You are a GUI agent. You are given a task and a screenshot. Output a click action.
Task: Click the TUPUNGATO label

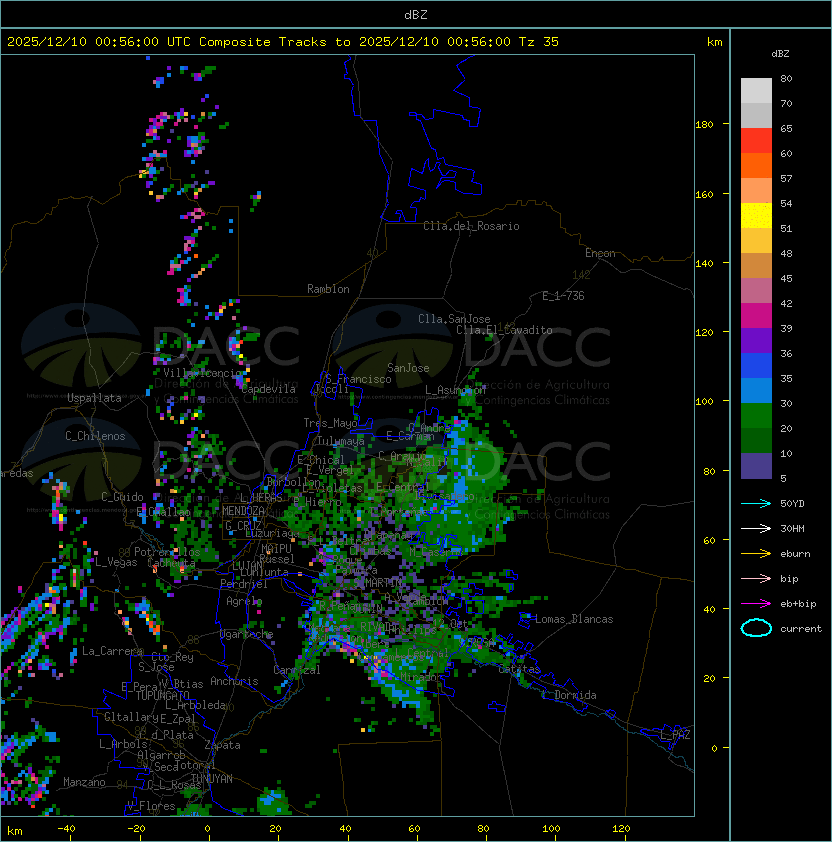pos(162,696)
